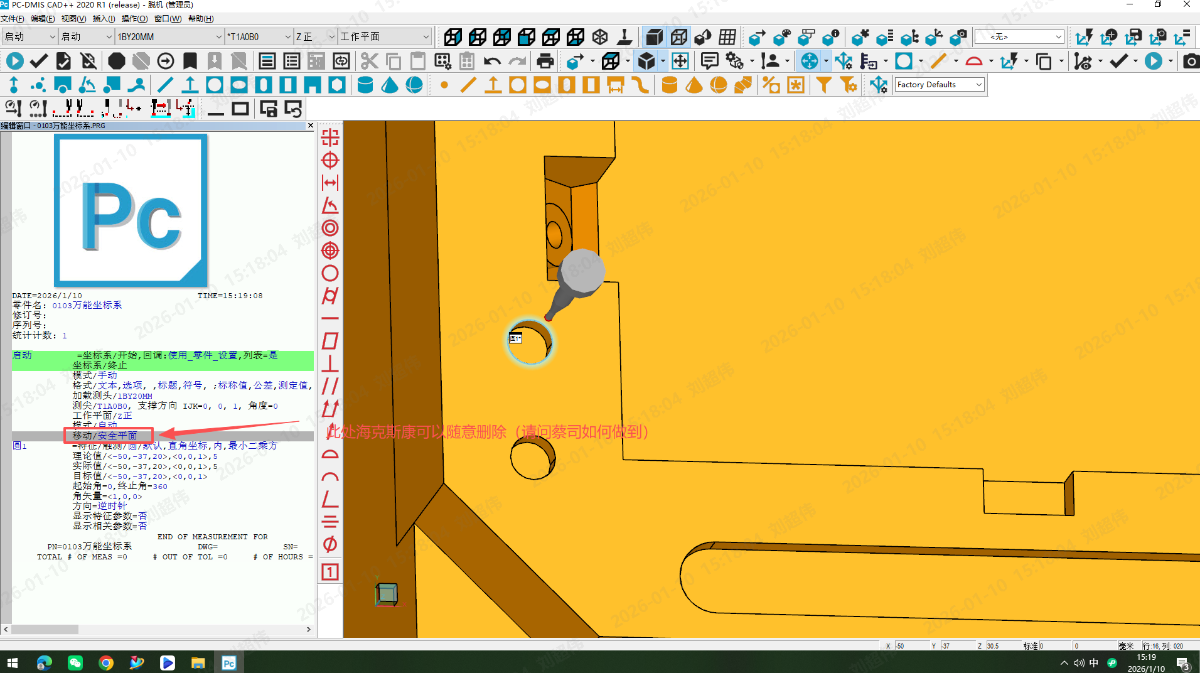The height and width of the screenshot is (673, 1200).
Task: Open WeChat from the Windows taskbar
Action: 75,662
